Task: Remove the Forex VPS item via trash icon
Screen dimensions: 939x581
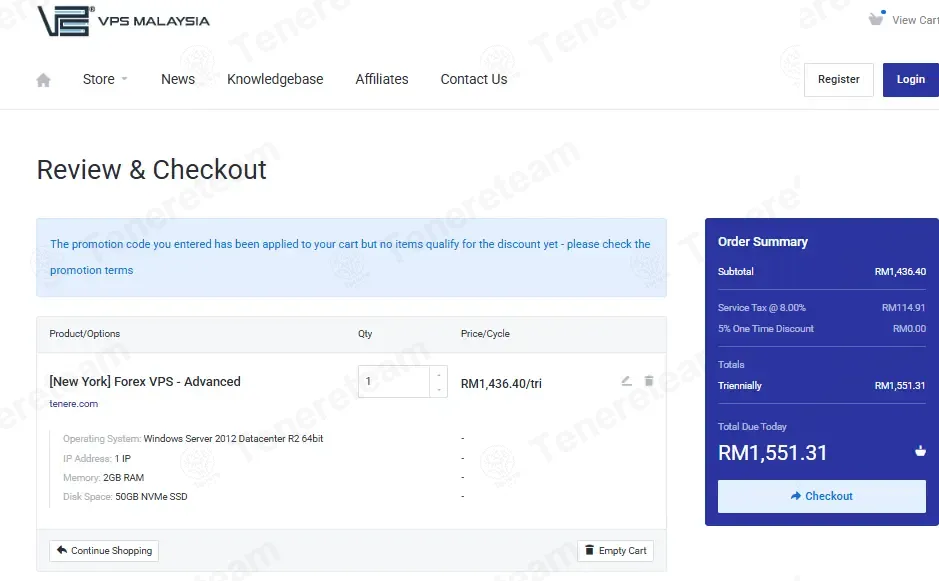Action: point(649,381)
